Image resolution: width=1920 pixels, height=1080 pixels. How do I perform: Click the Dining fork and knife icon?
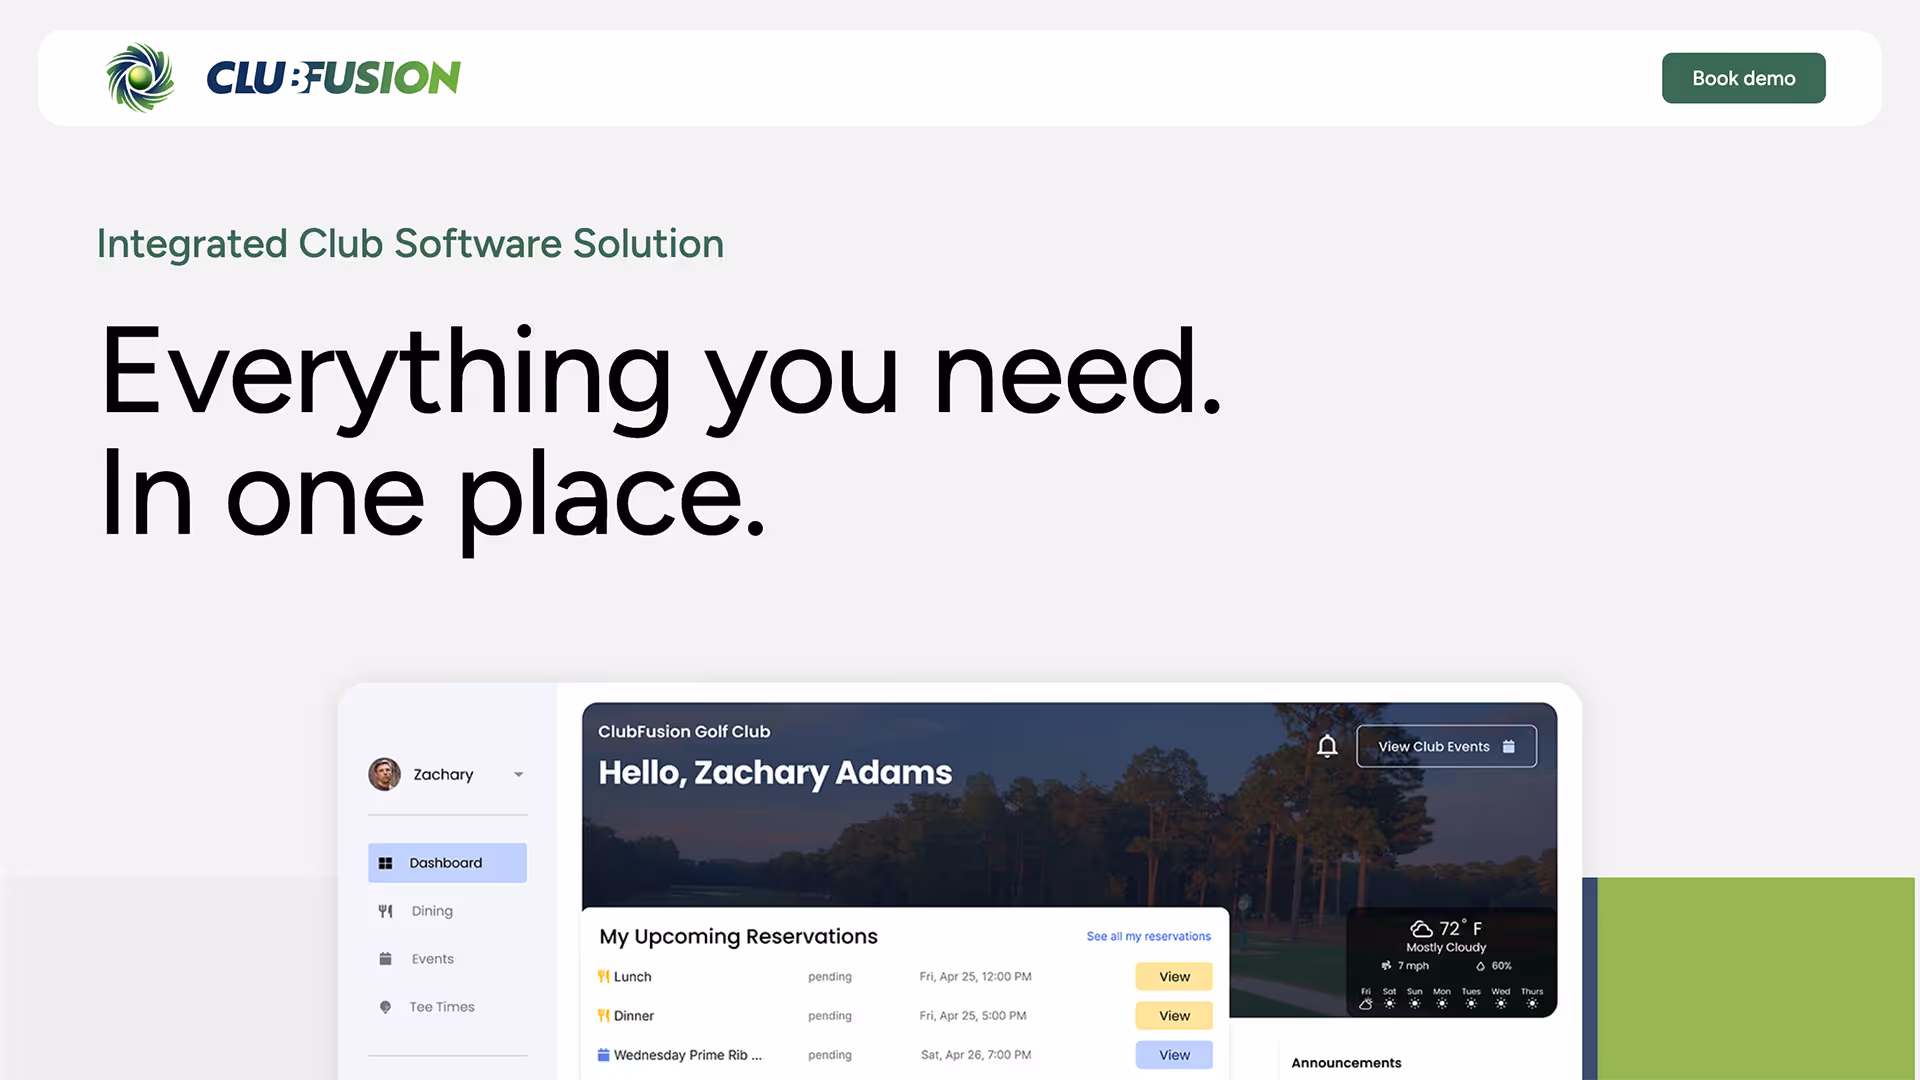pos(385,911)
